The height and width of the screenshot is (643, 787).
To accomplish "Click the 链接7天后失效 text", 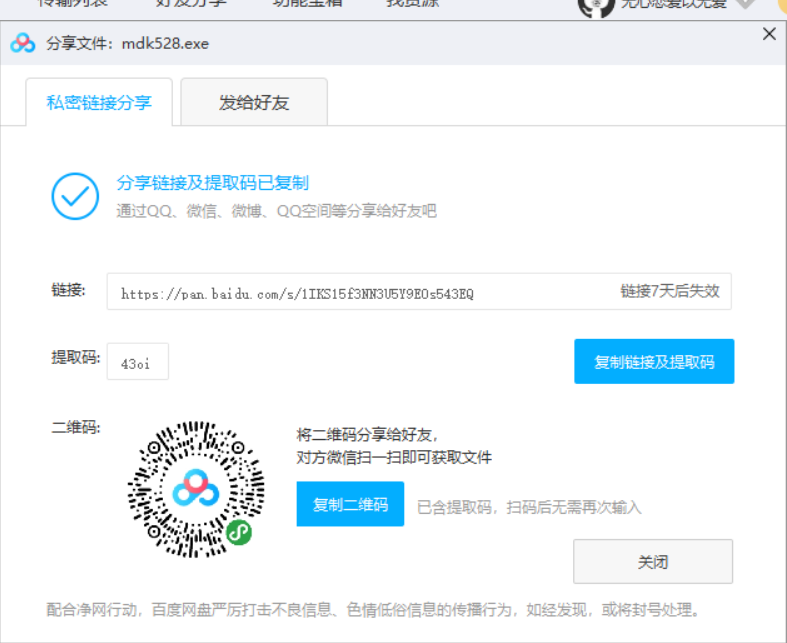I will point(670,291).
